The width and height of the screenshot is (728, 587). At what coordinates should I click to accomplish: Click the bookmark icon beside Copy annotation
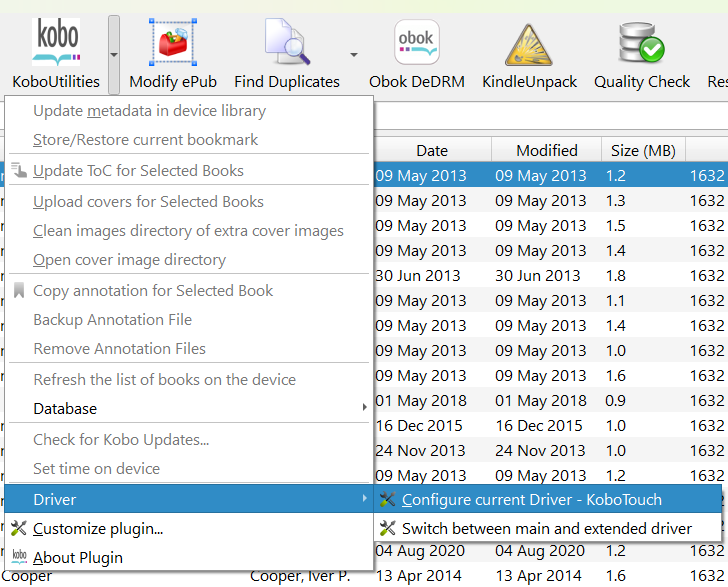[x=19, y=290]
